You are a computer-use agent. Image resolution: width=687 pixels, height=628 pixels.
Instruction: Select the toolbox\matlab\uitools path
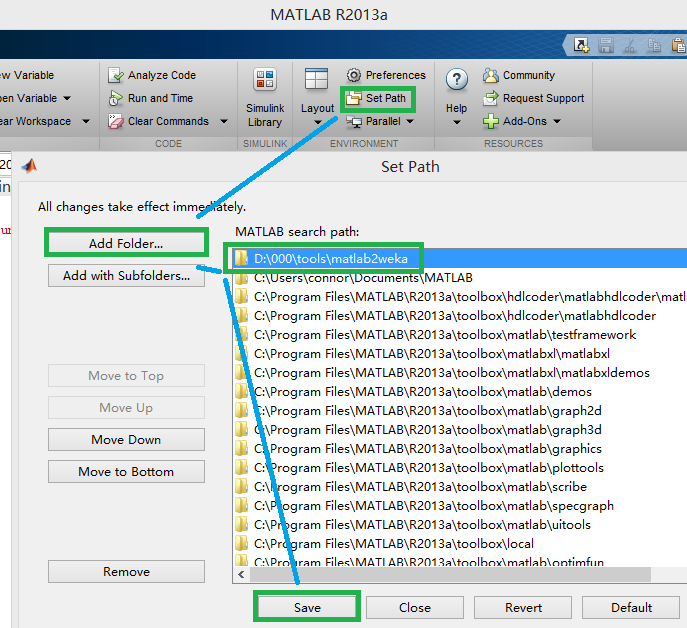[x=460, y=525]
